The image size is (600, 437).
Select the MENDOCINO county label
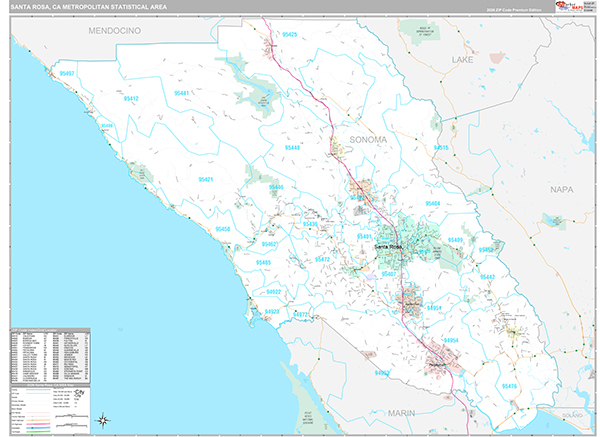[117, 32]
